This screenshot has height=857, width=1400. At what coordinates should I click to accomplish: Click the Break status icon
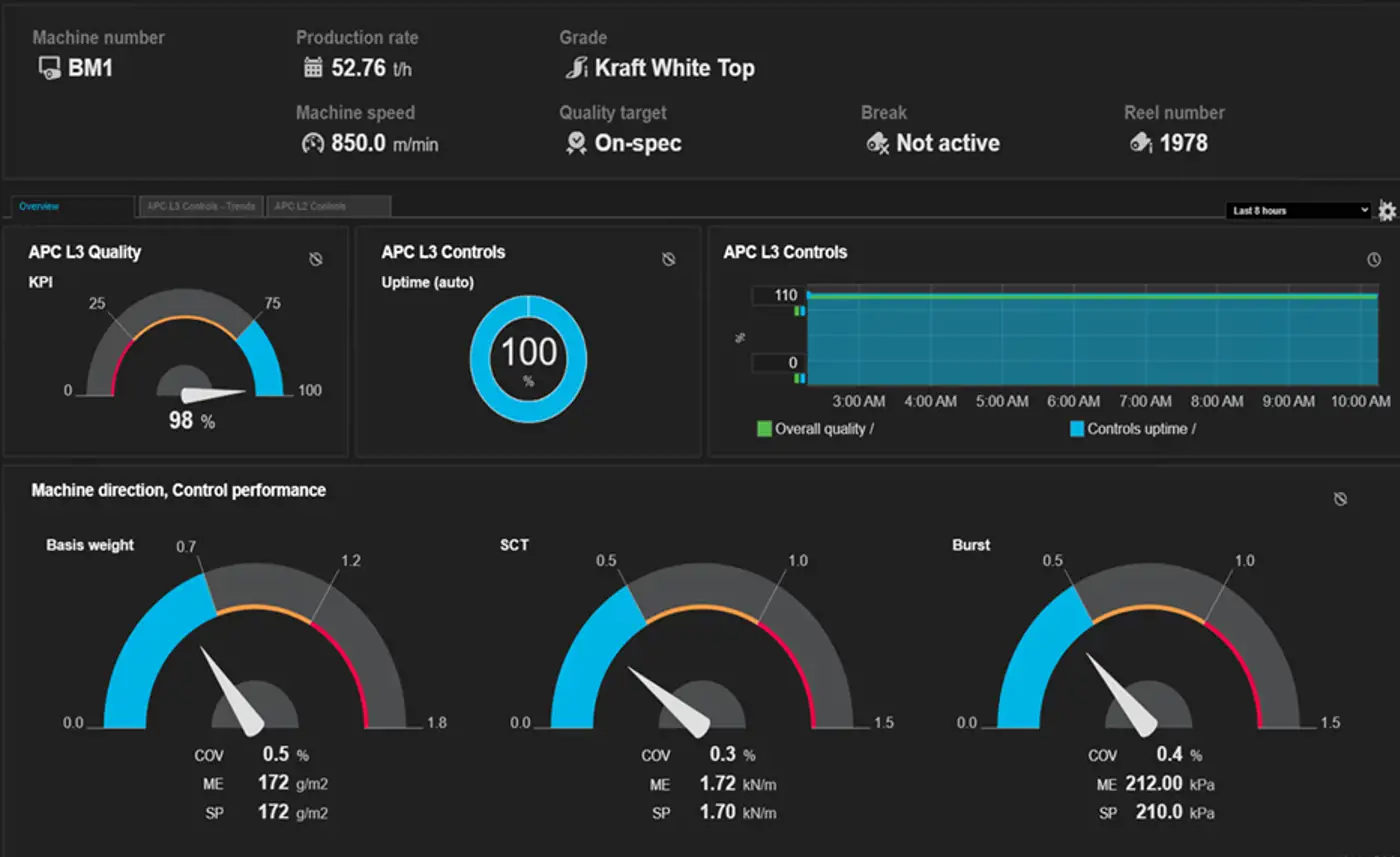pos(878,143)
